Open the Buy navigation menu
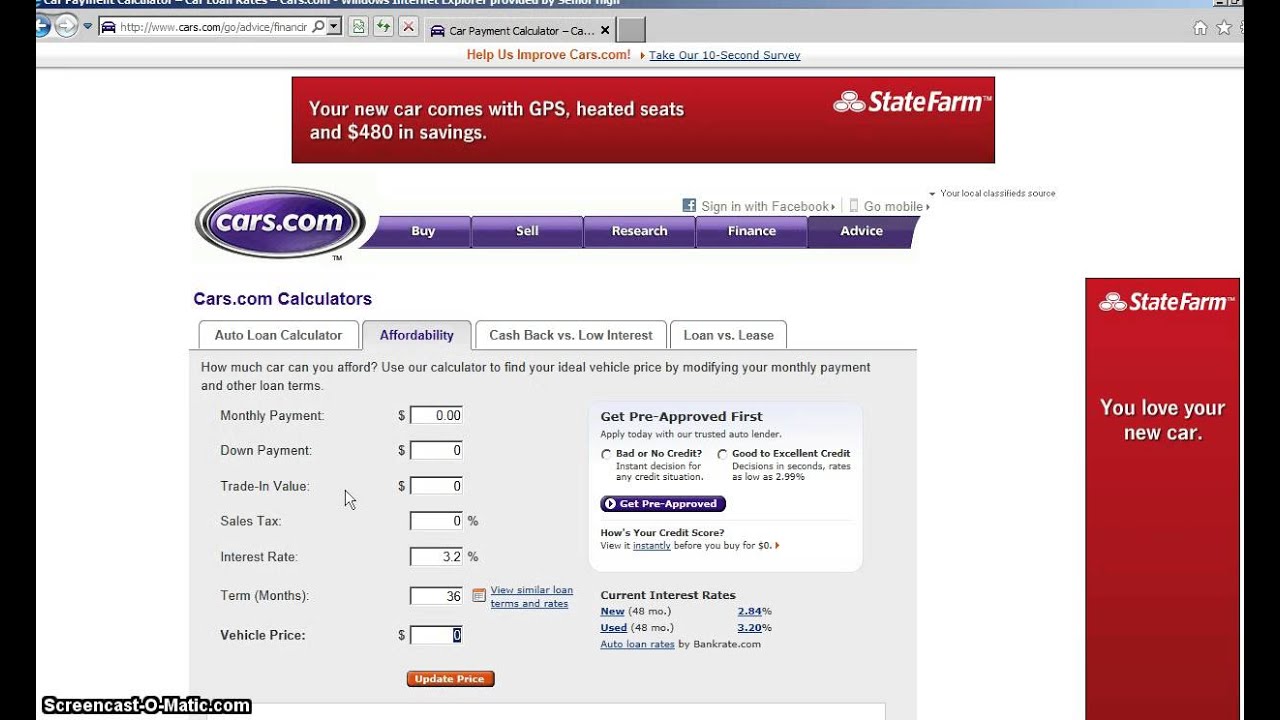 [x=423, y=231]
